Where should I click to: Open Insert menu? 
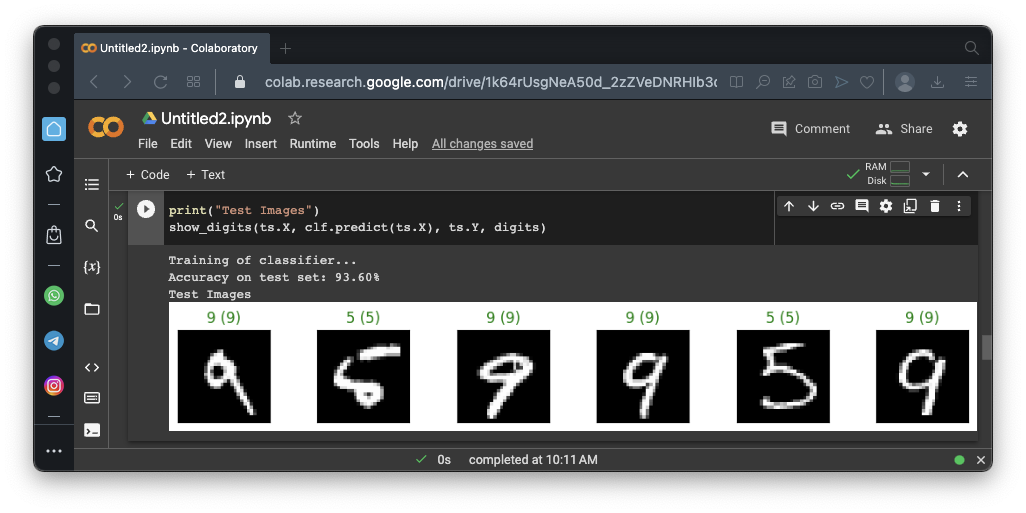[x=260, y=143]
